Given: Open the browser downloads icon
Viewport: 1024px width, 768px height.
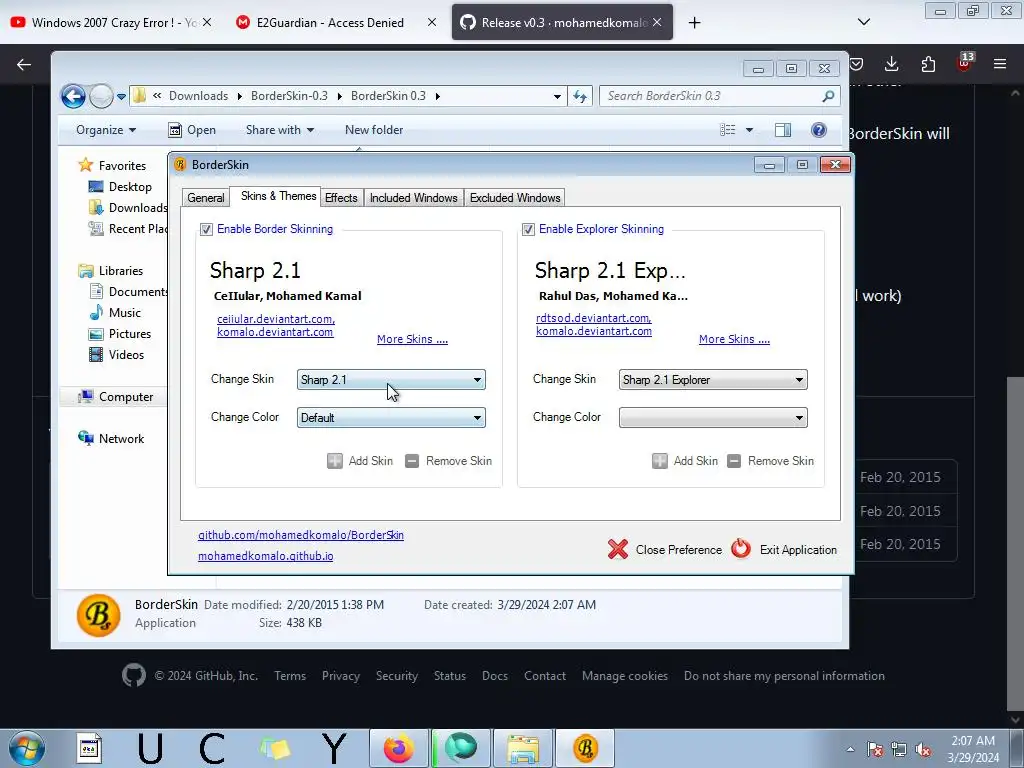Looking at the screenshot, I should coord(891,64).
